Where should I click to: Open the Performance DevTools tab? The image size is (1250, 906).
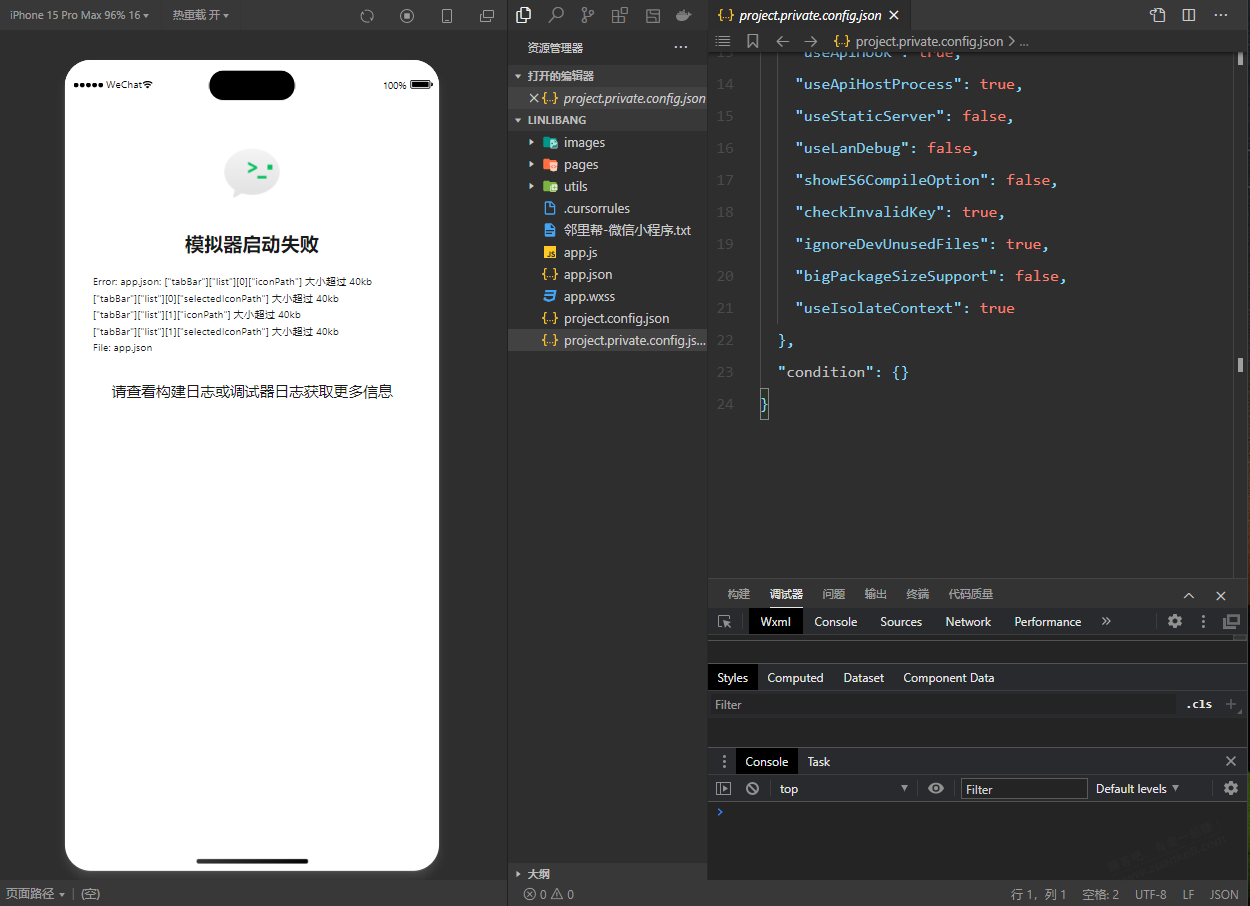point(1048,621)
